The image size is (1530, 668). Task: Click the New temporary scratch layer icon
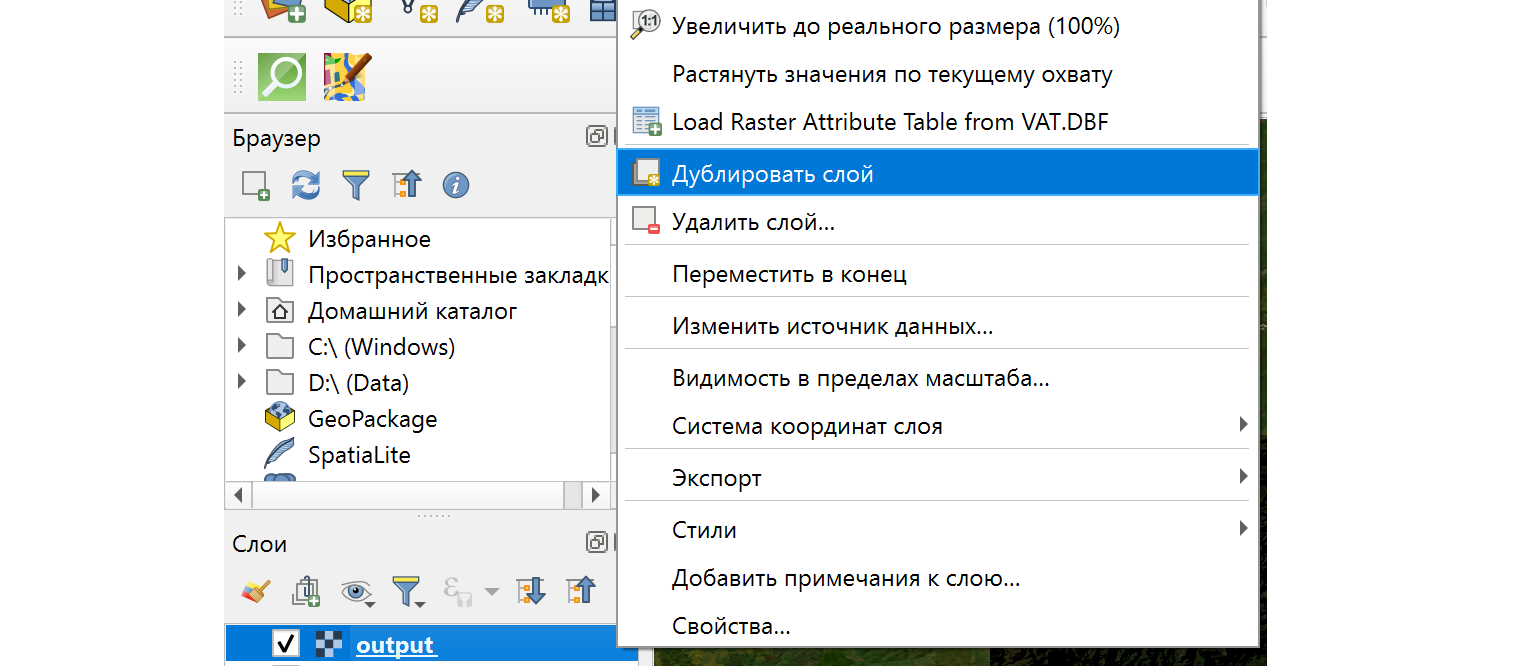click(x=547, y=9)
